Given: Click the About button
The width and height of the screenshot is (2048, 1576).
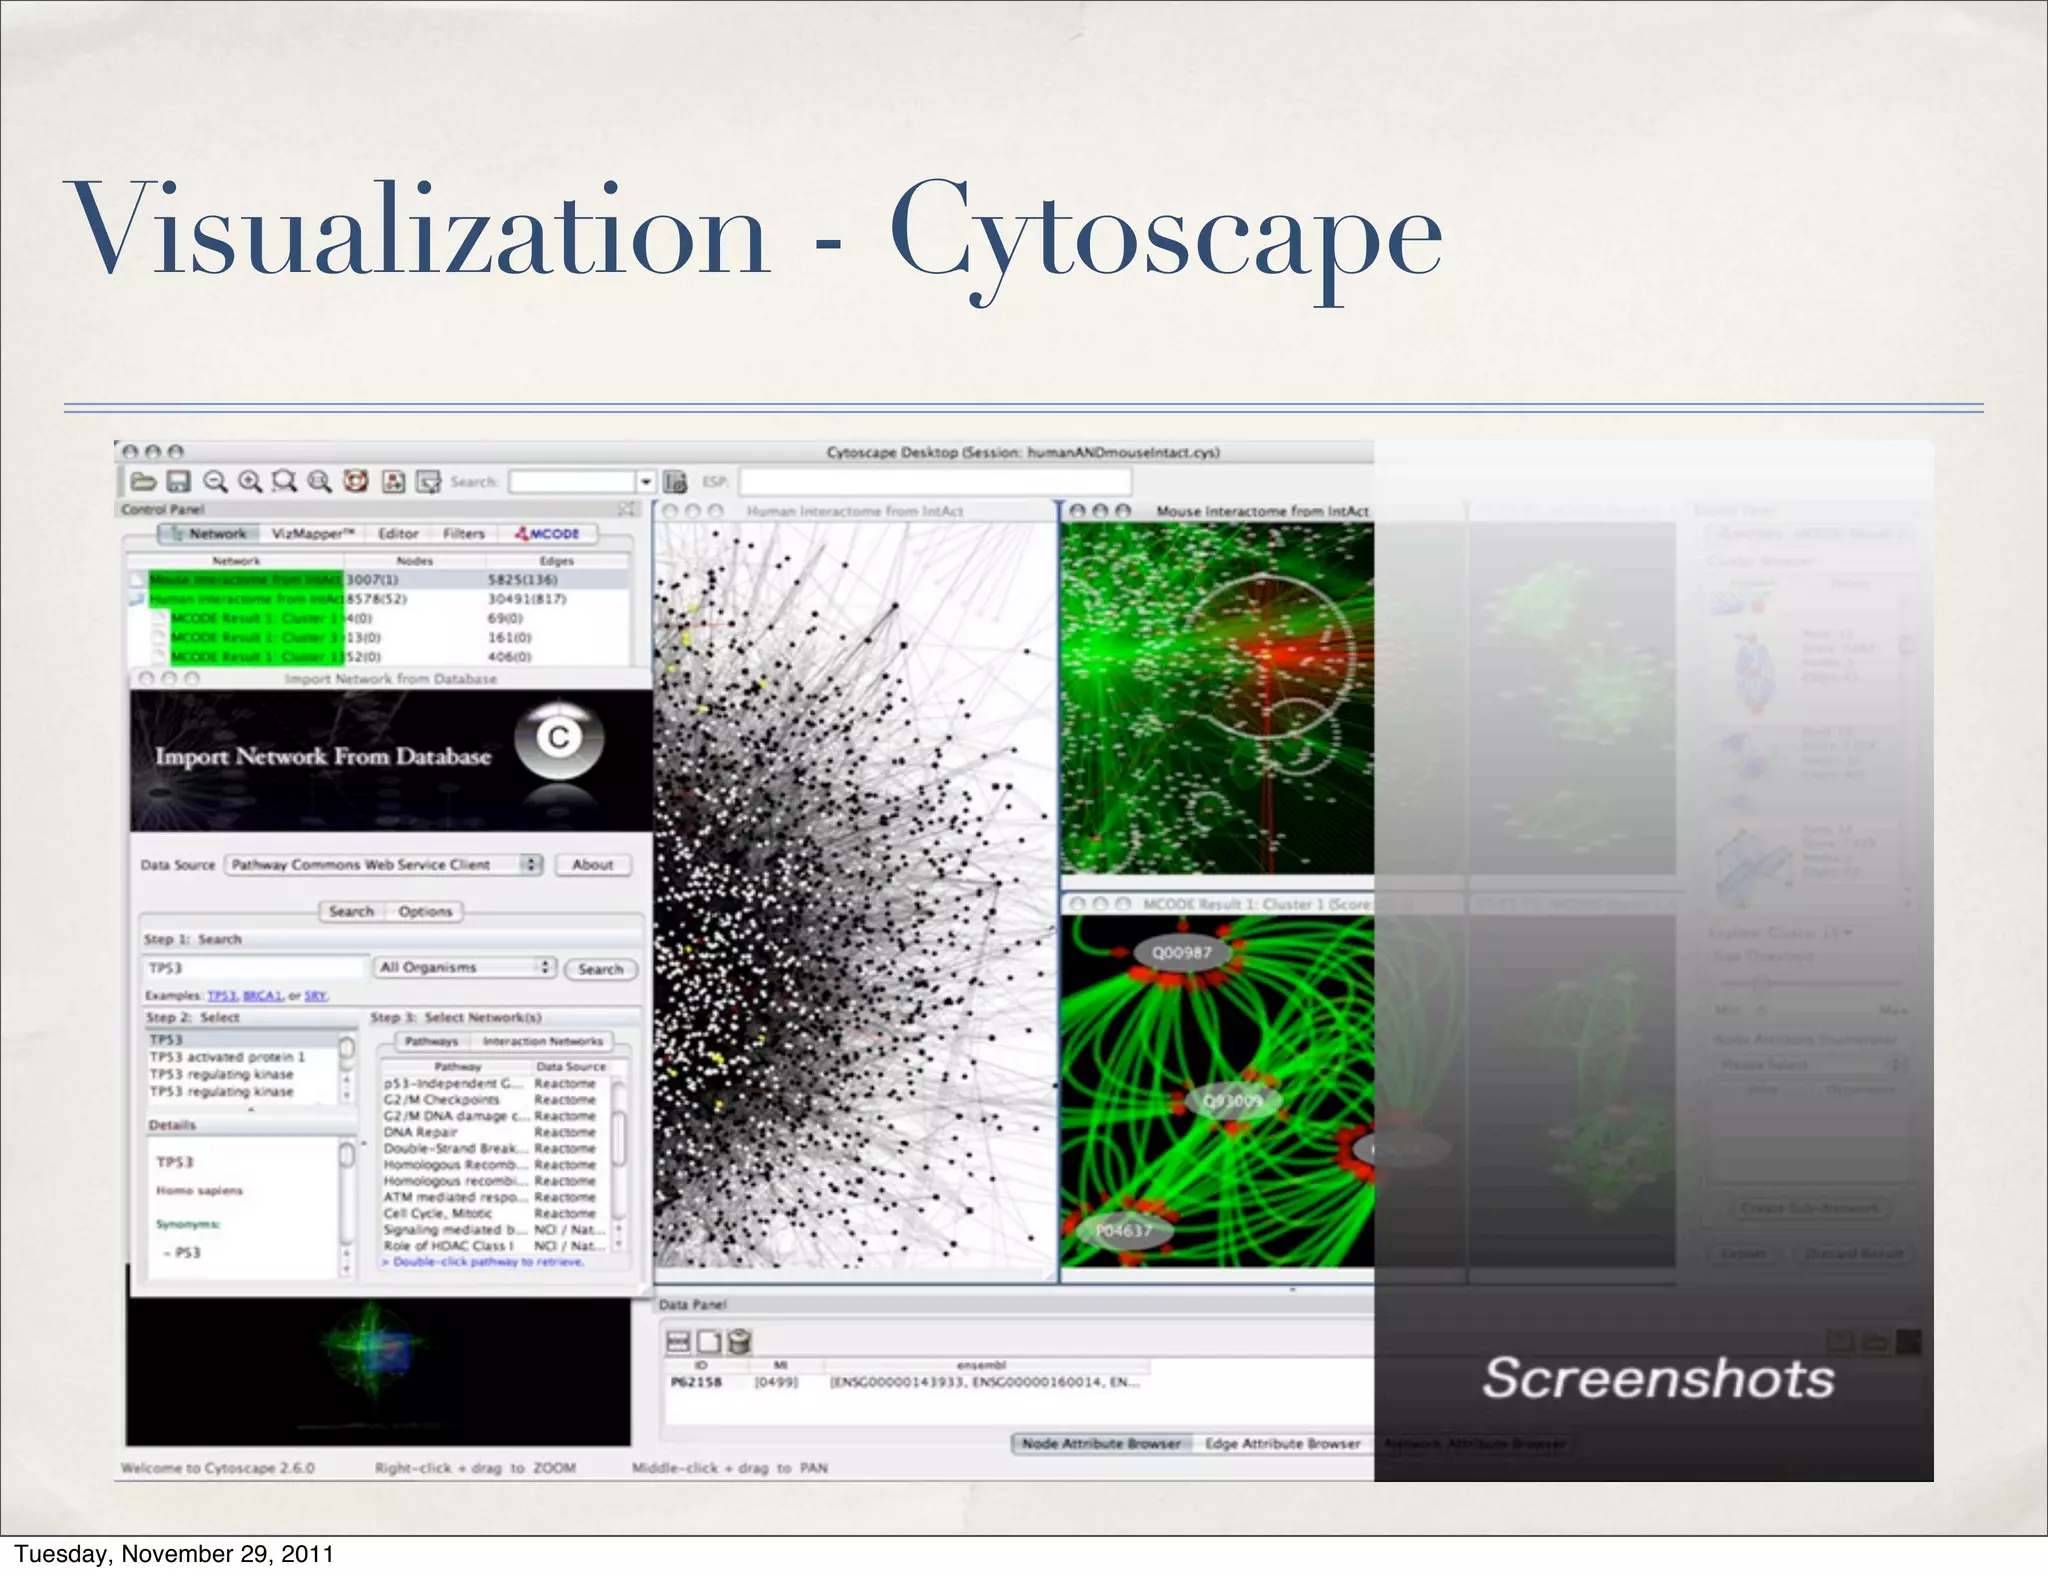Looking at the screenshot, I should pyautogui.click(x=593, y=865).
